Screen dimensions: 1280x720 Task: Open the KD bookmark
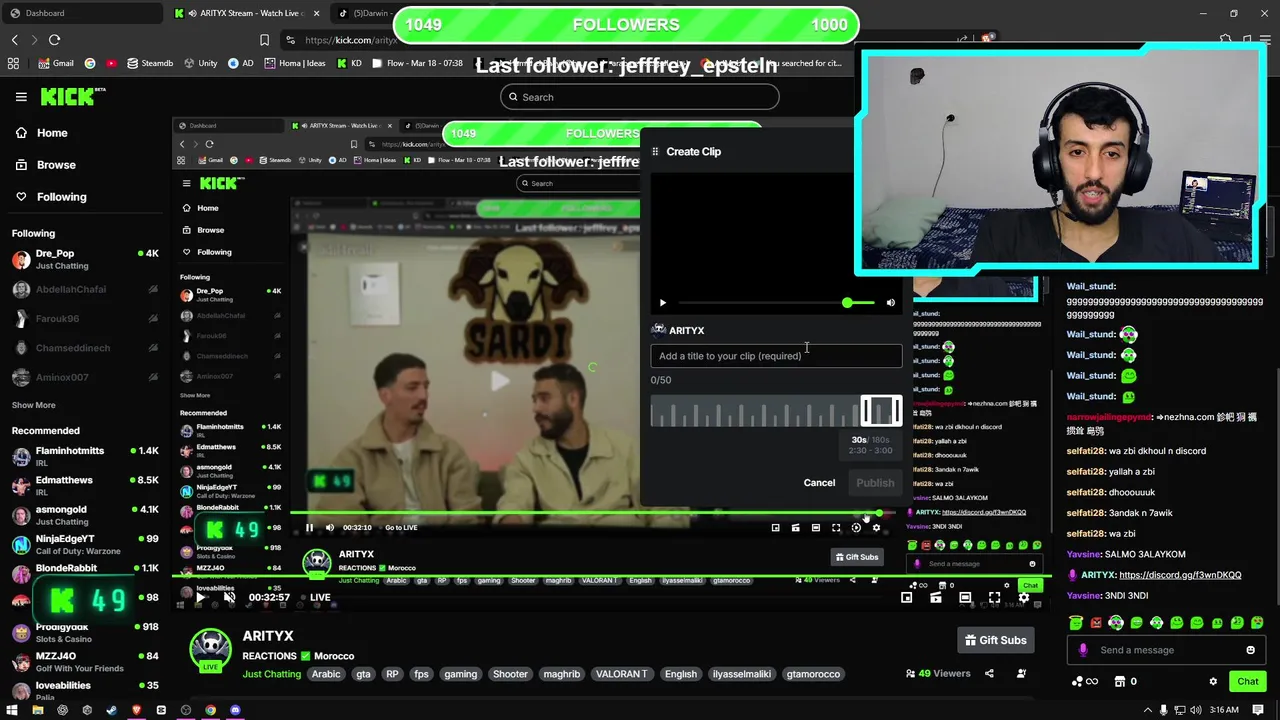coord(349,63)
